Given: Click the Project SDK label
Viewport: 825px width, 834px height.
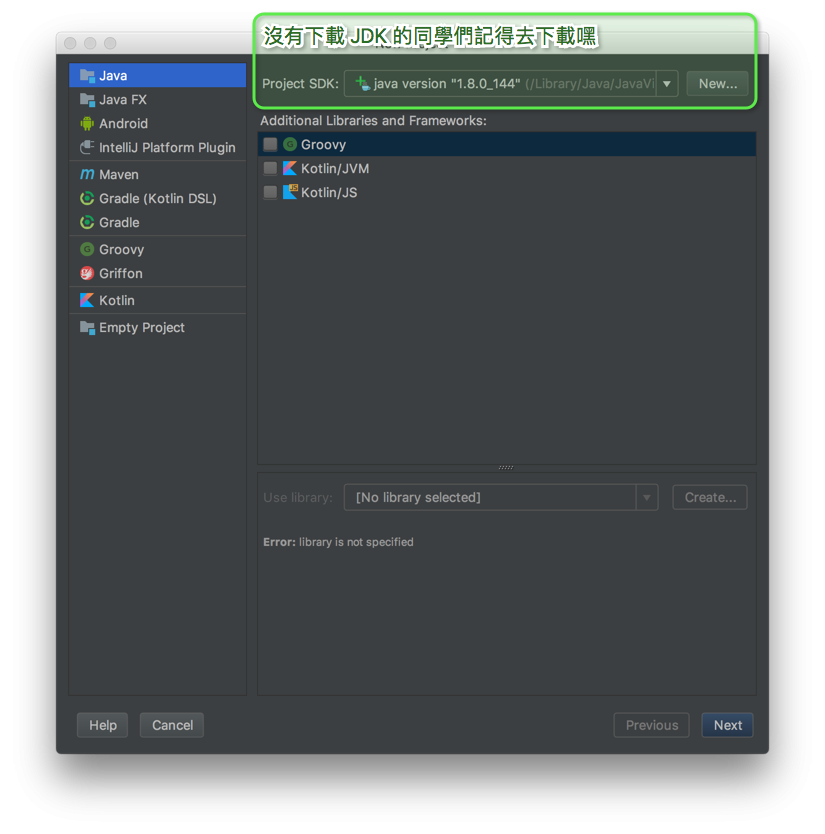Looking at the screenshot, I should pyautogui.click(x=300, y=84).
